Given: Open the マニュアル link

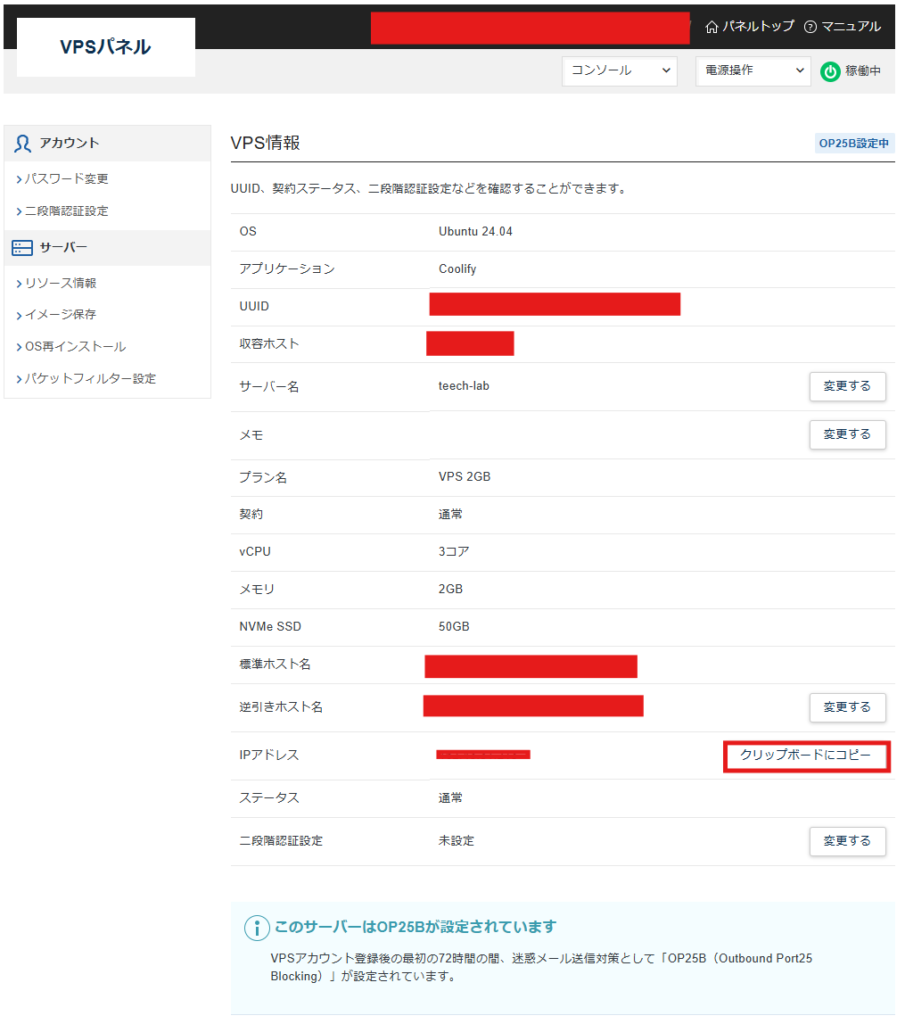Looking at the screenshot, I should pos(851,26).
